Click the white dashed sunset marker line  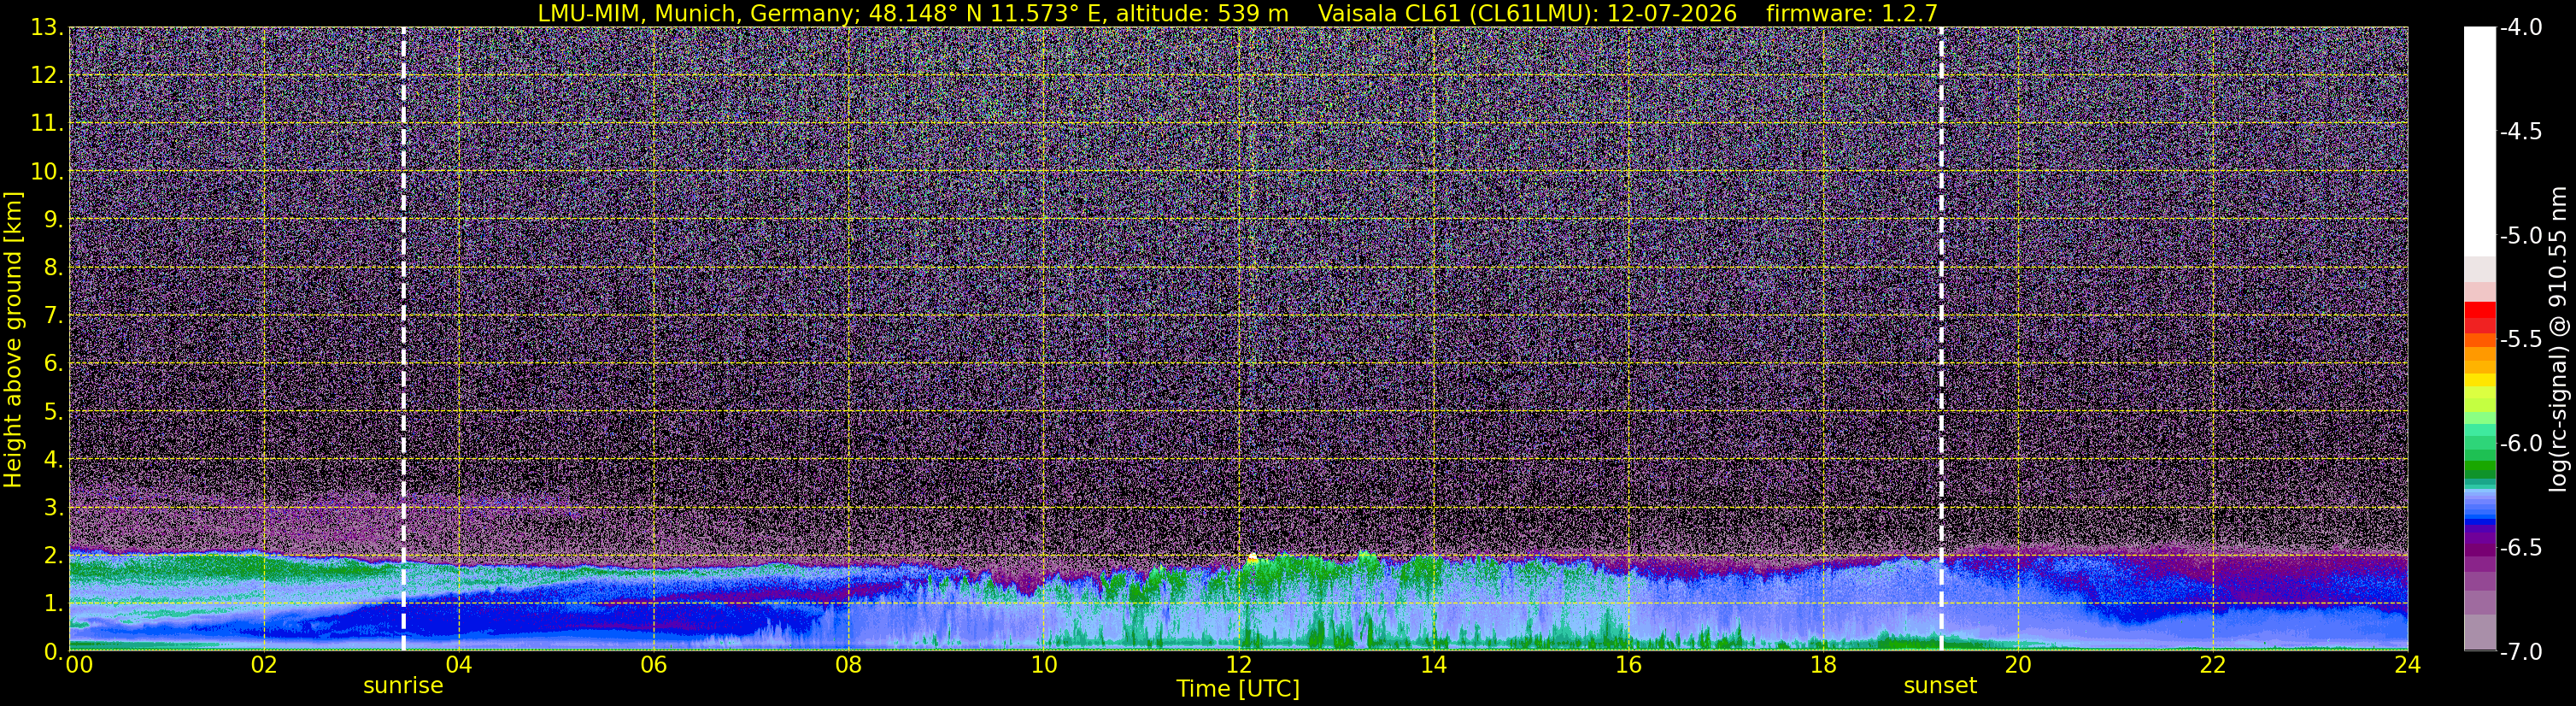(1941, 339)
